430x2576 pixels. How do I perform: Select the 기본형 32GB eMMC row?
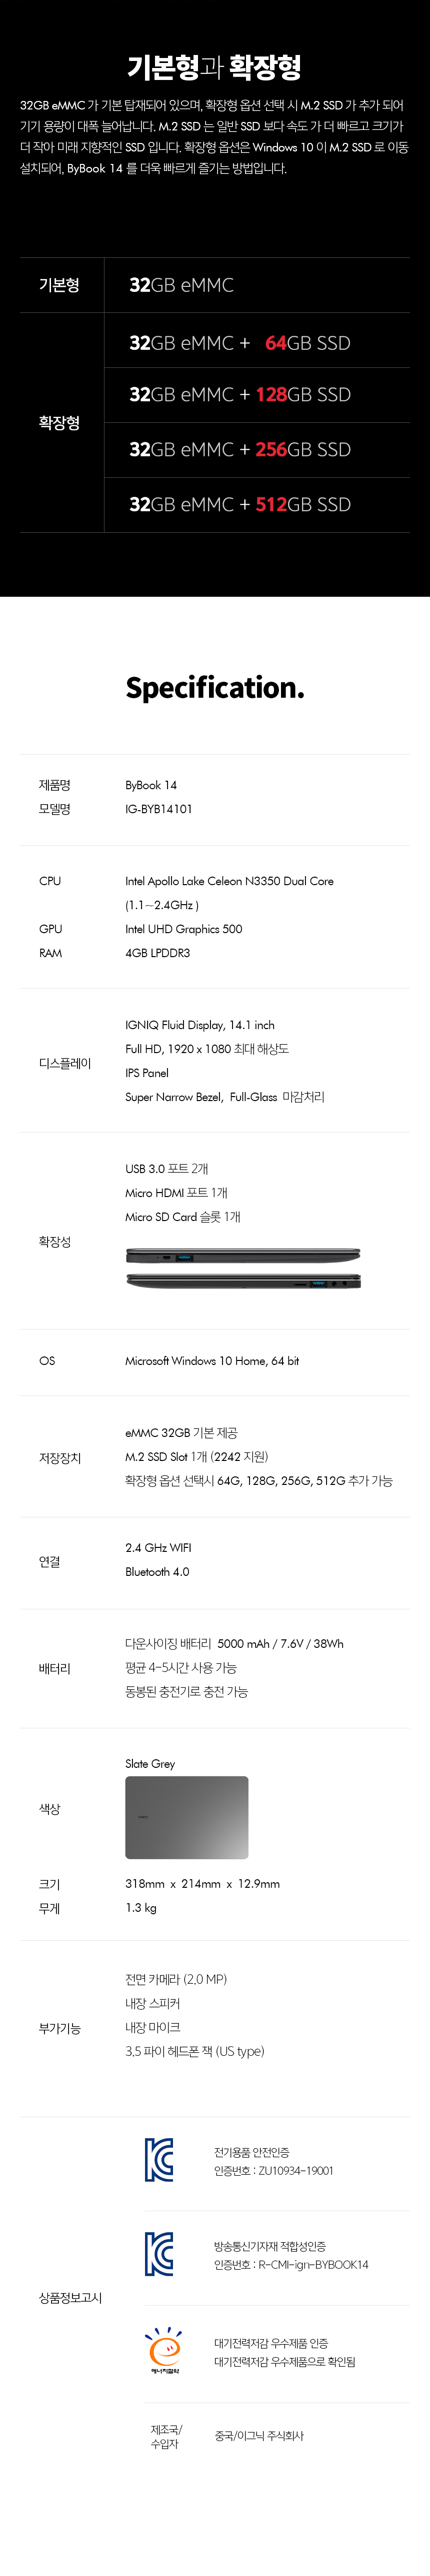pyautogui.click(x=181, y=286)
